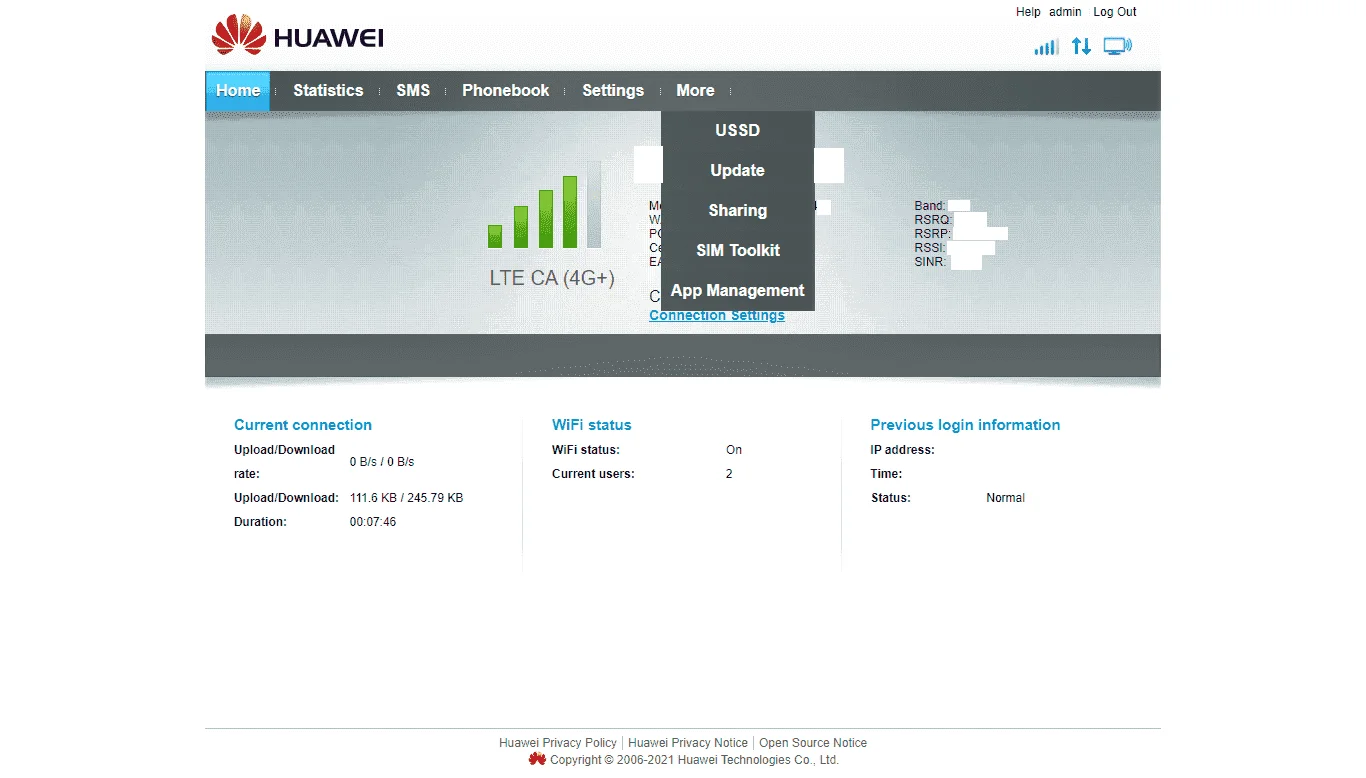This screenshot has width=1366, height=778.
Task: Choose Update in the More menu
Action: tap(738, 170)
